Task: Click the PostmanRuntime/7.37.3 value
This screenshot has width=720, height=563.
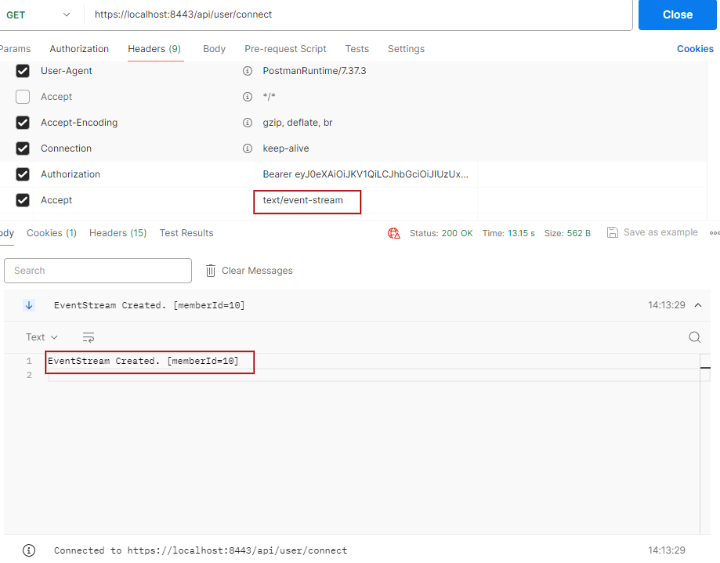Action: (314, 71)
